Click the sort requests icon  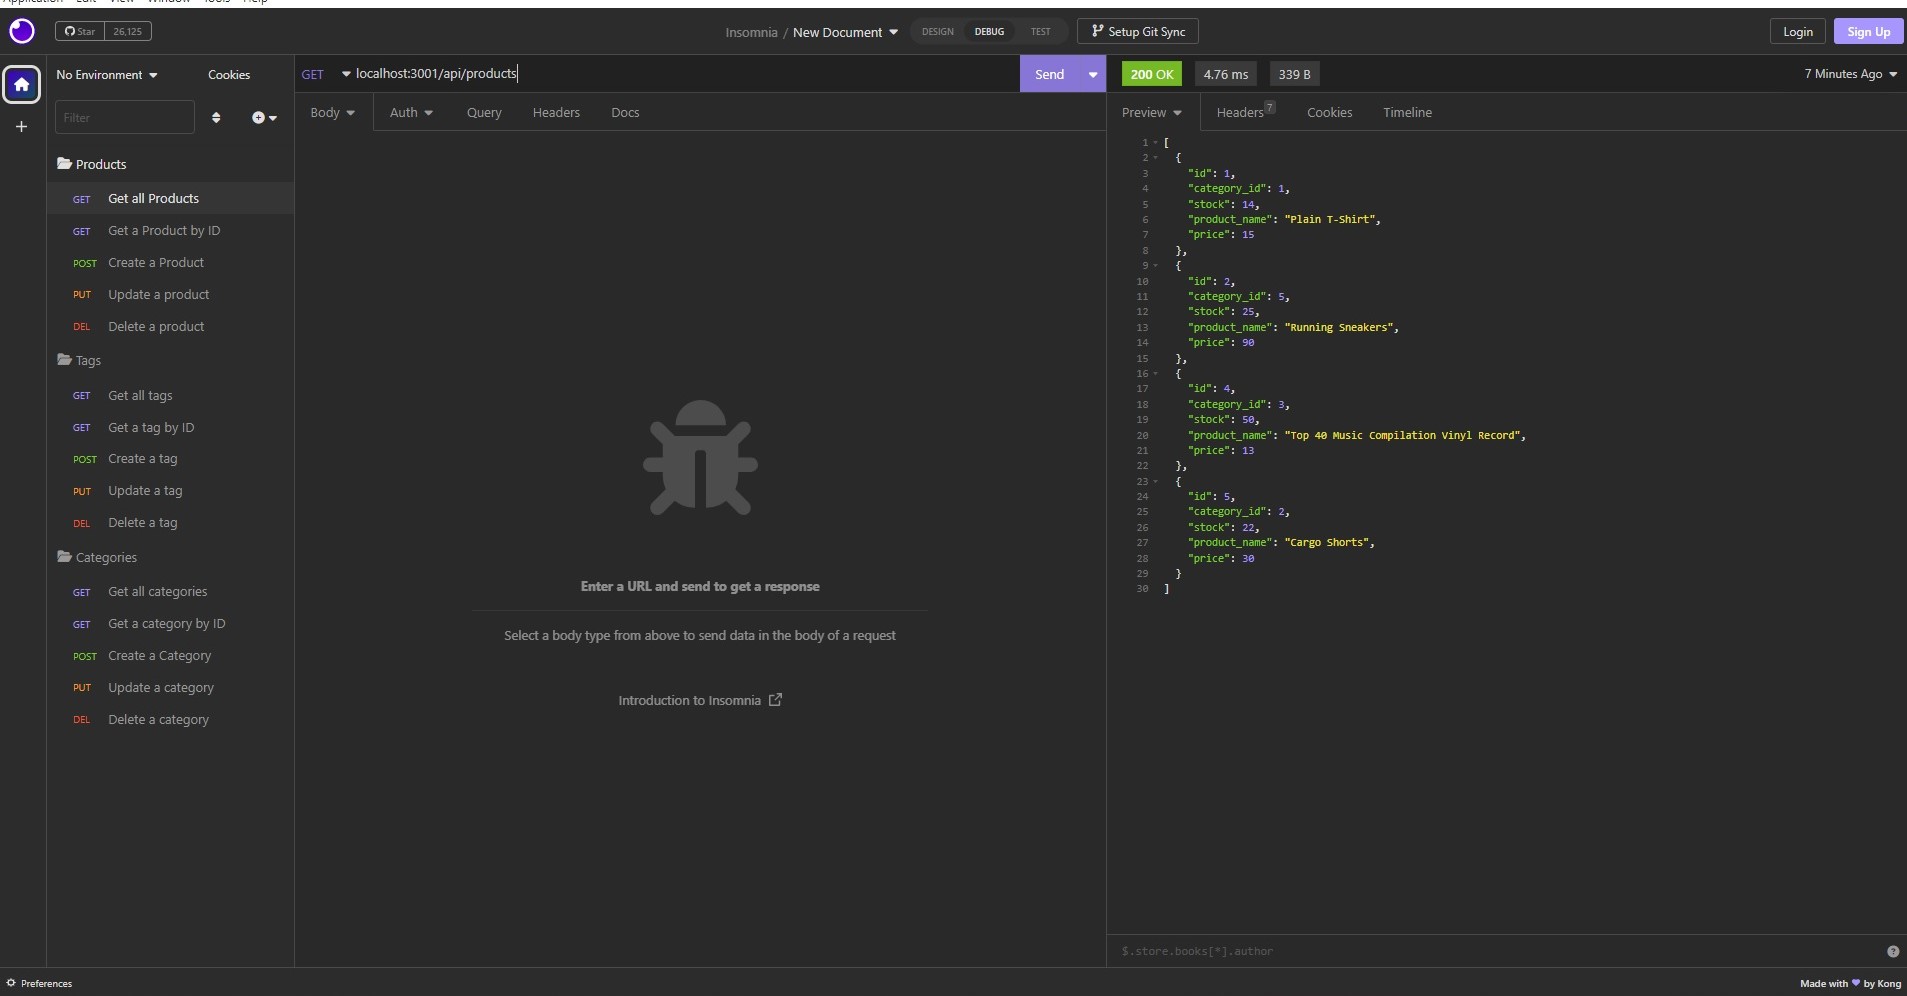coord(216,118)
